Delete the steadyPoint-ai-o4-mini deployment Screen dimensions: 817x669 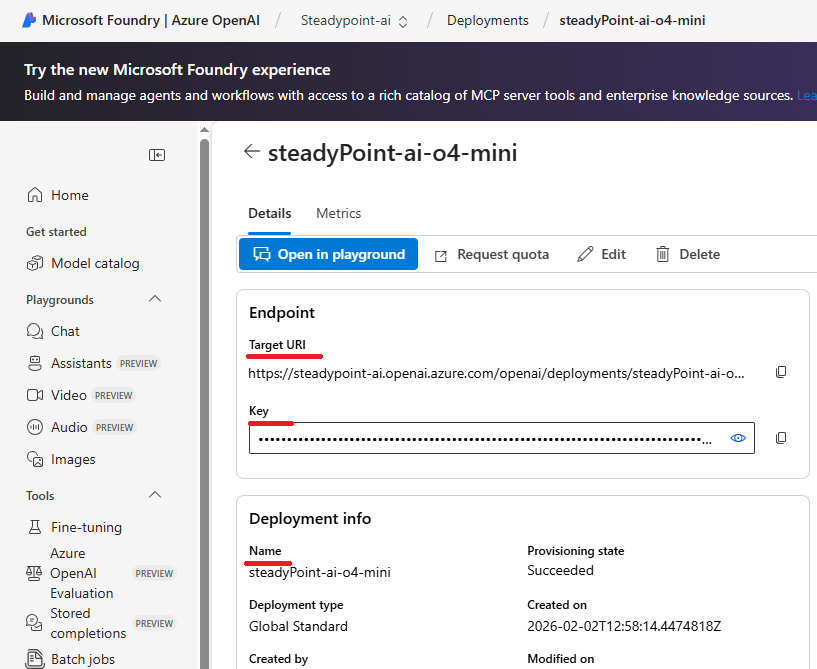[x=688, y=254]
